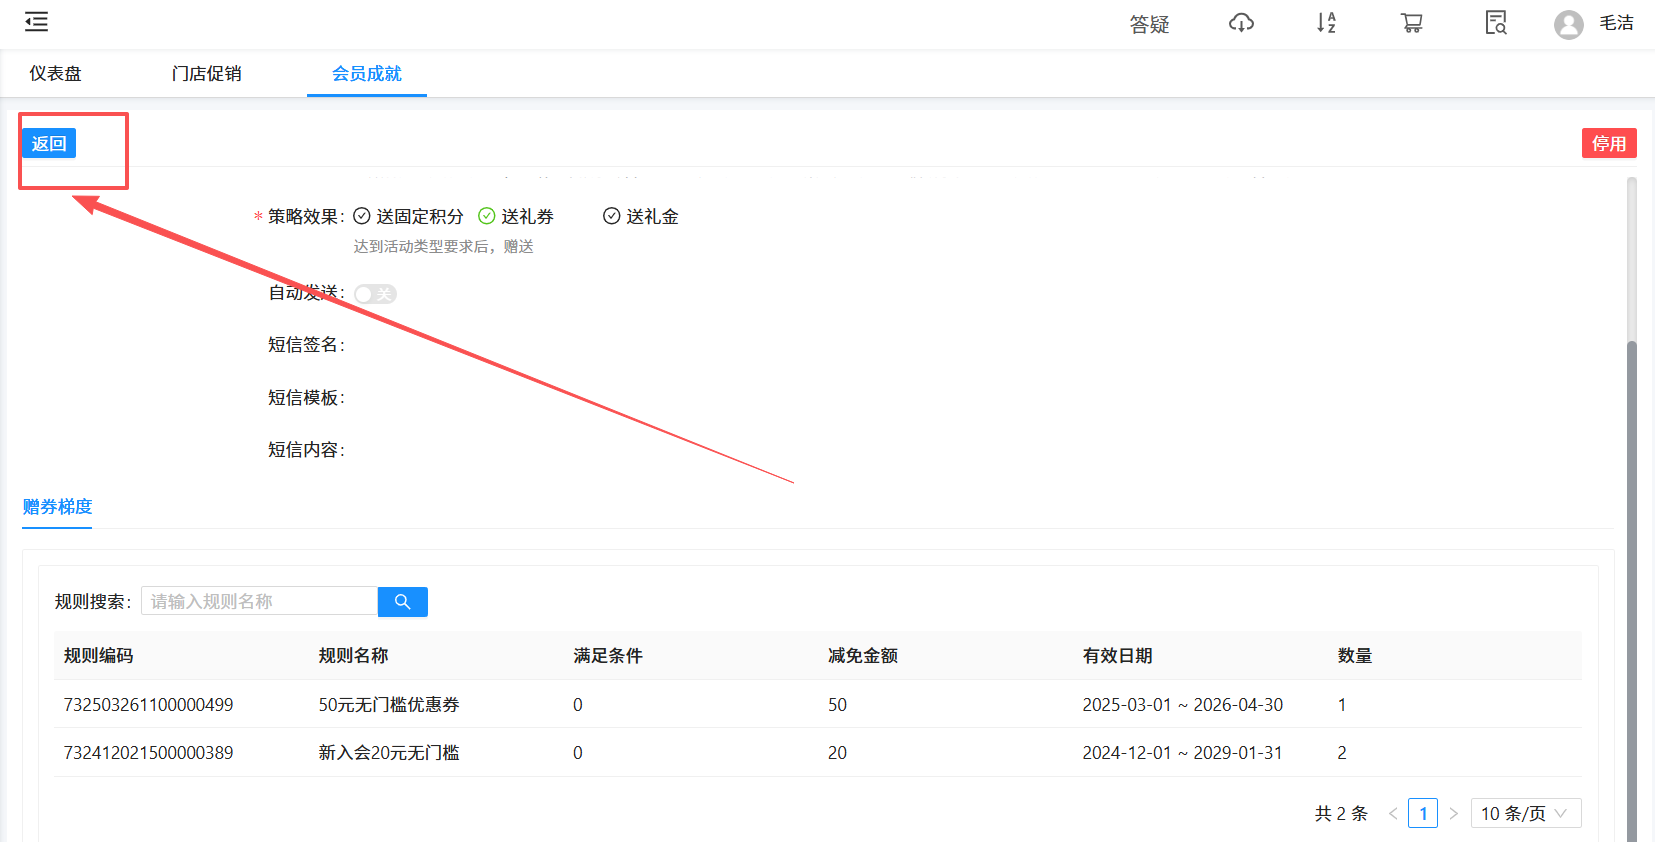Toggle the 自动发送 switch

[x=375, y=294]
